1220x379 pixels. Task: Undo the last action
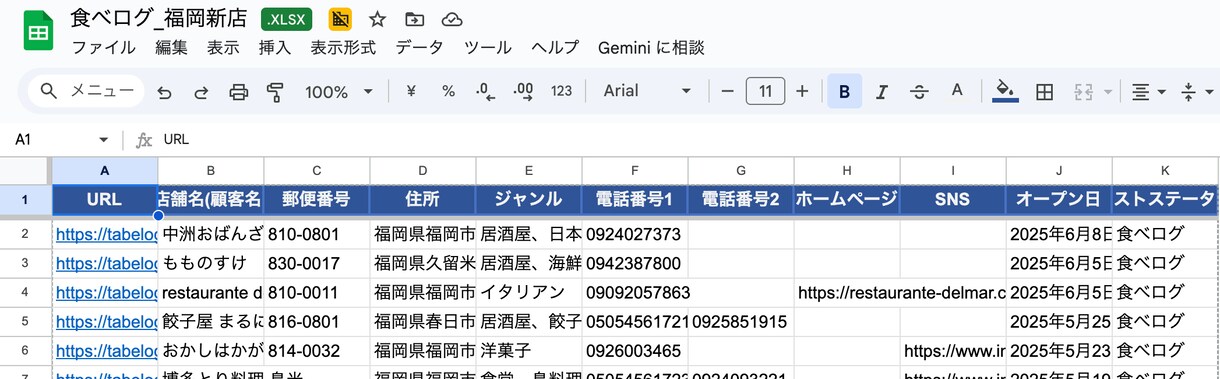pos(165,92)
